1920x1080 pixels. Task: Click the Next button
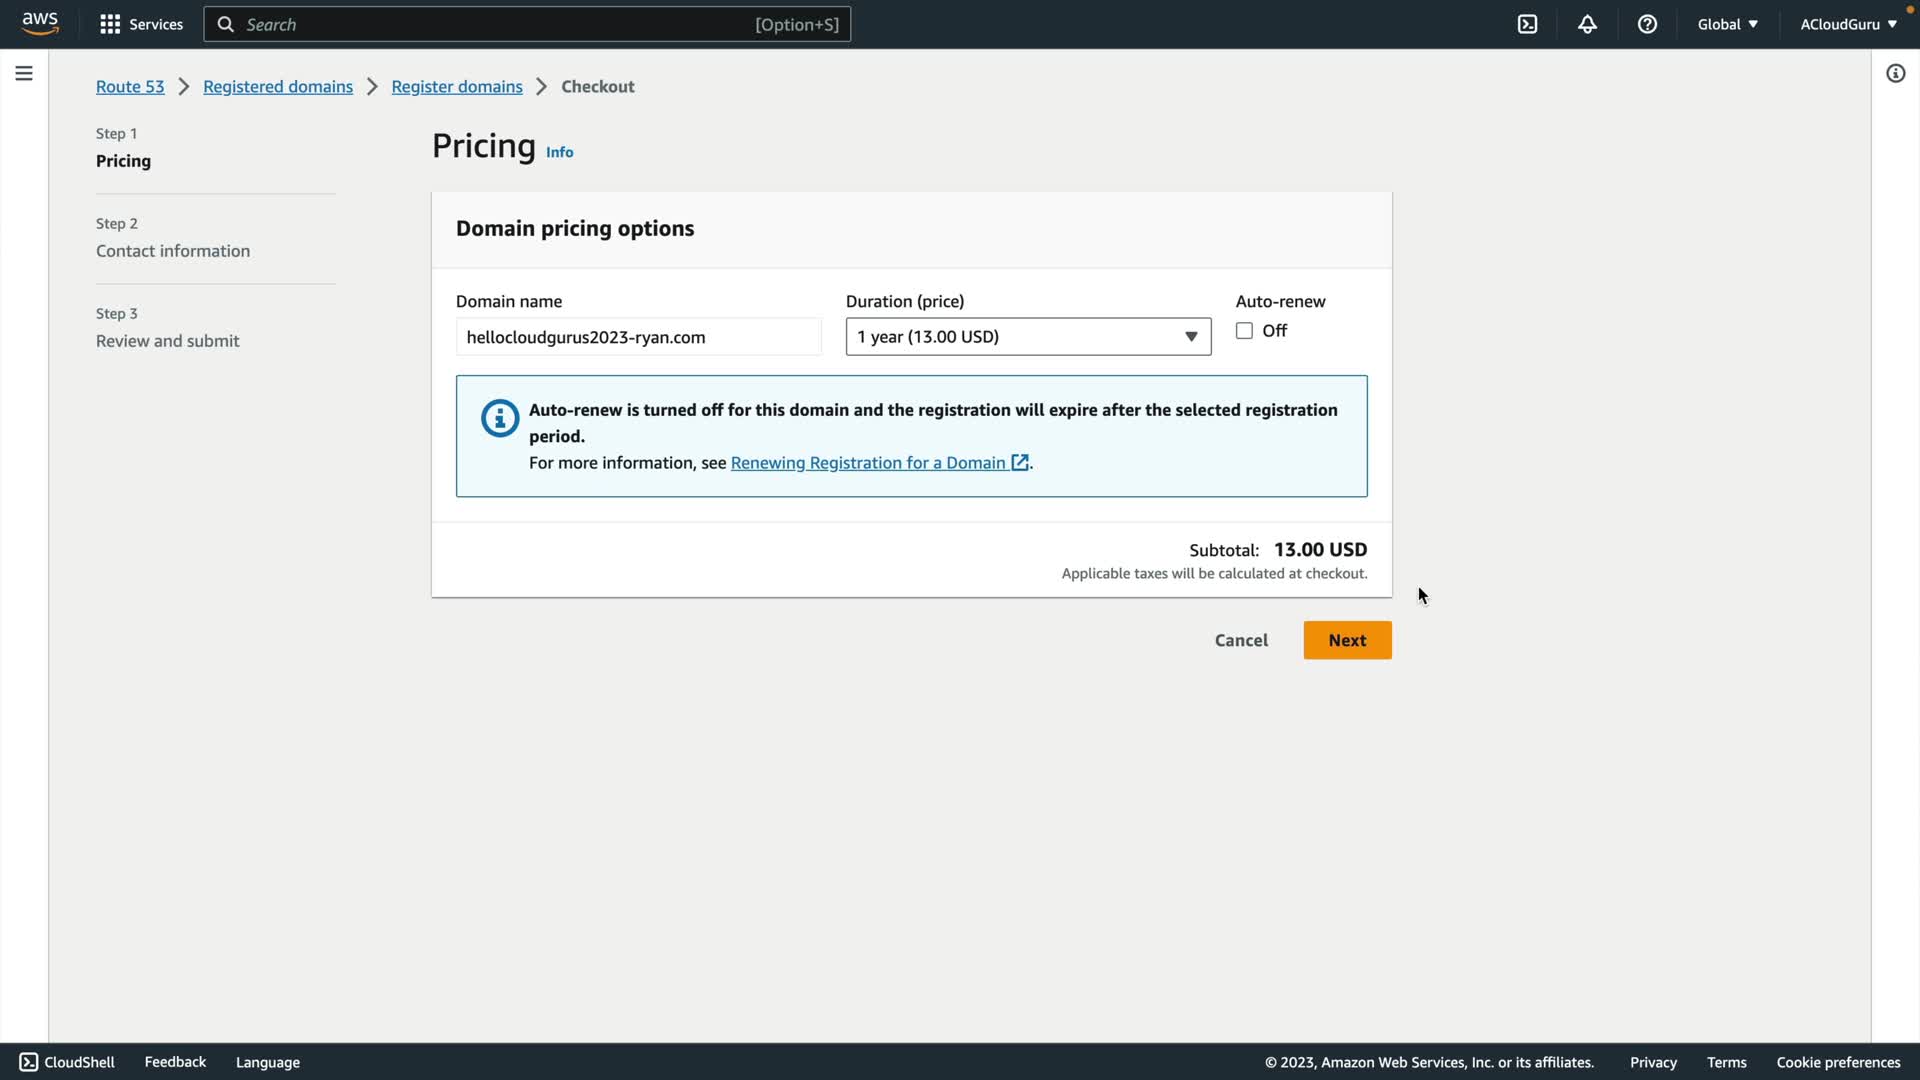pyautogui.click(x=1347, y=640)
